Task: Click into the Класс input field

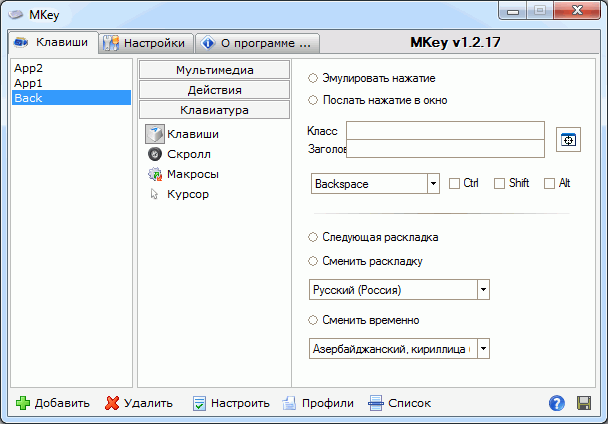Action: tap(445, 131)
